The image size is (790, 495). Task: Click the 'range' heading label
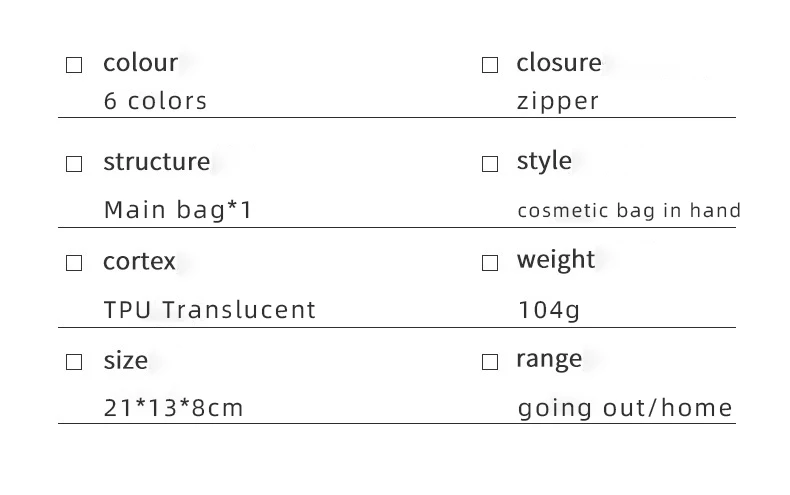(549, 360)
